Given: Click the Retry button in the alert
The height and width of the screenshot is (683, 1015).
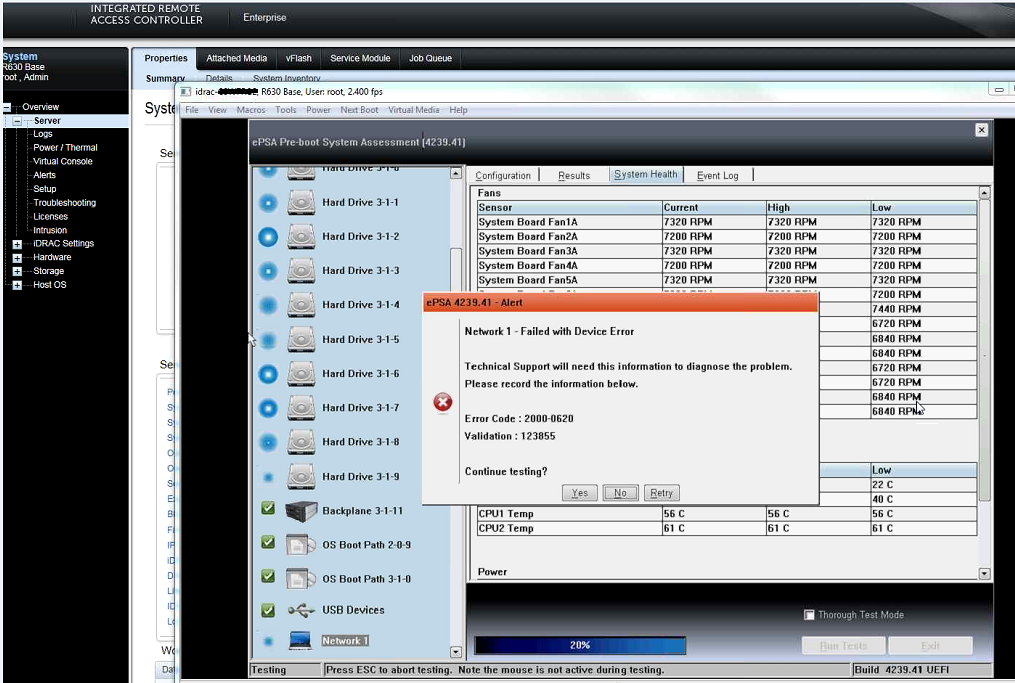Looking at the screenshot, I should tap(661, 492).
